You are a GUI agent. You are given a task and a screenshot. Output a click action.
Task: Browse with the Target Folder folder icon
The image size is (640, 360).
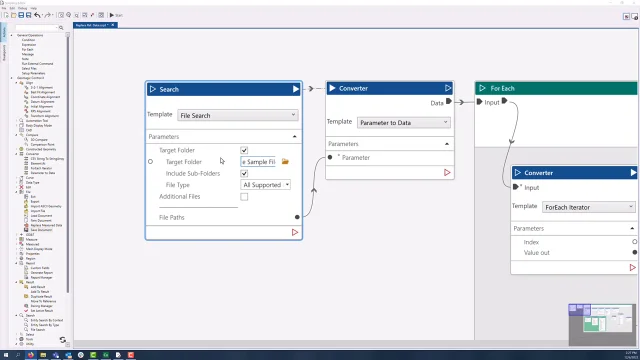click(x=285, y=162)
